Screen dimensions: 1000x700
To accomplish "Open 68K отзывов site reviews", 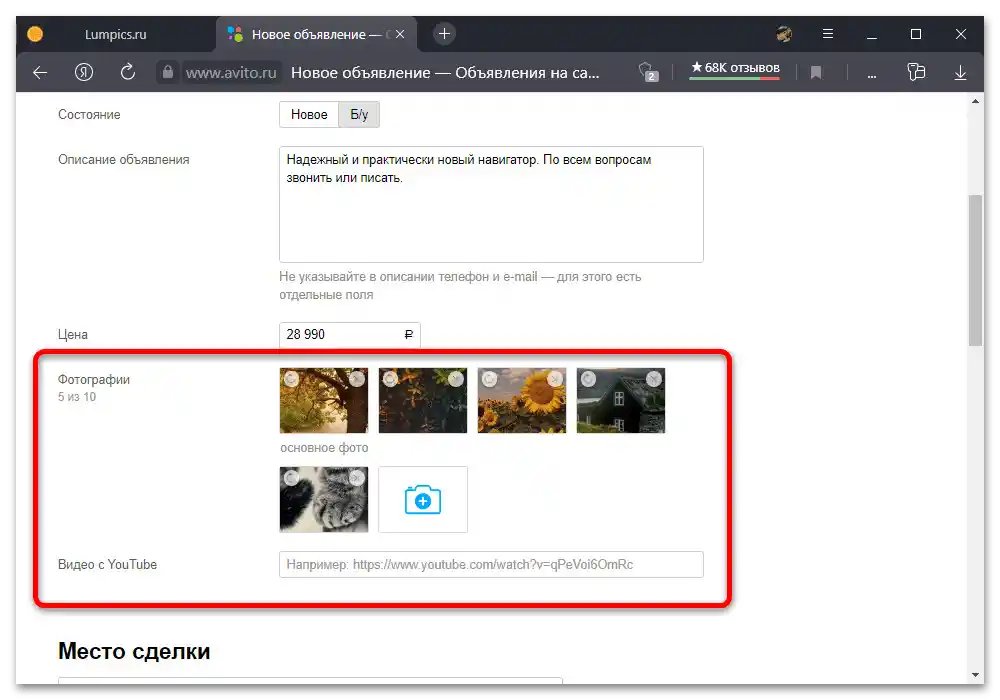I will (x=735, y=68).
